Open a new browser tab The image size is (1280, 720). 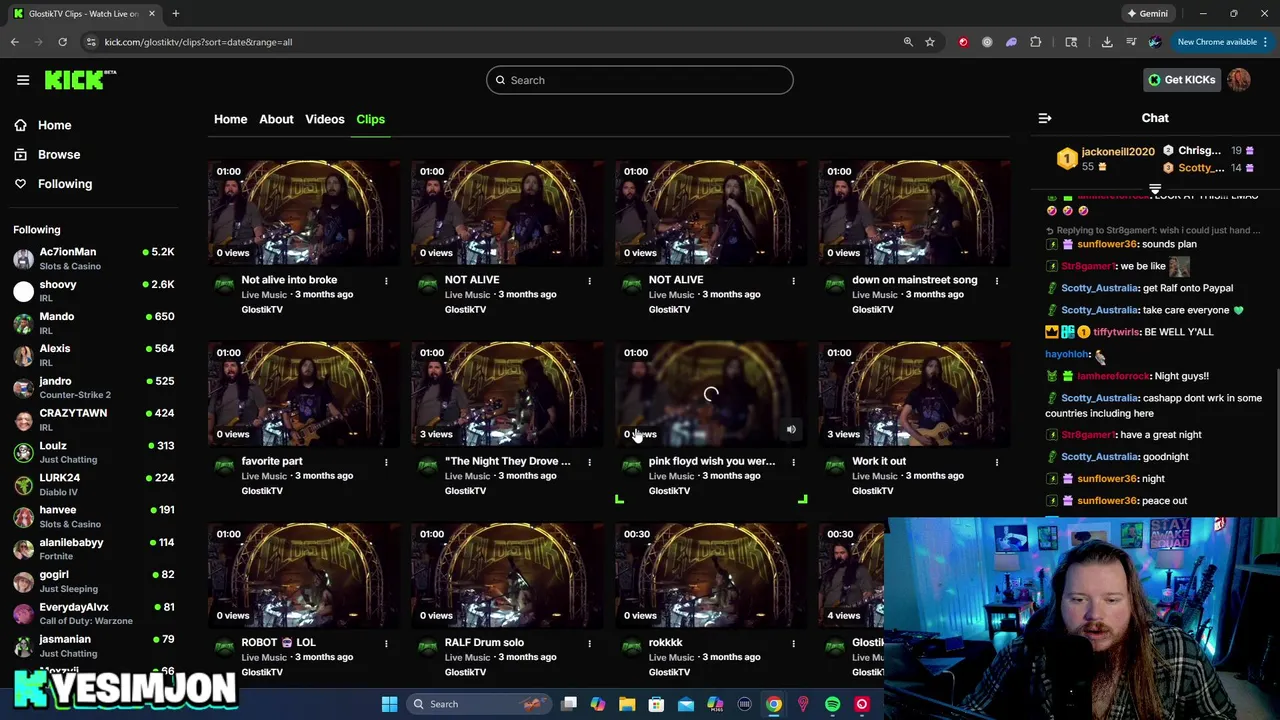click(x=175, y=14)
